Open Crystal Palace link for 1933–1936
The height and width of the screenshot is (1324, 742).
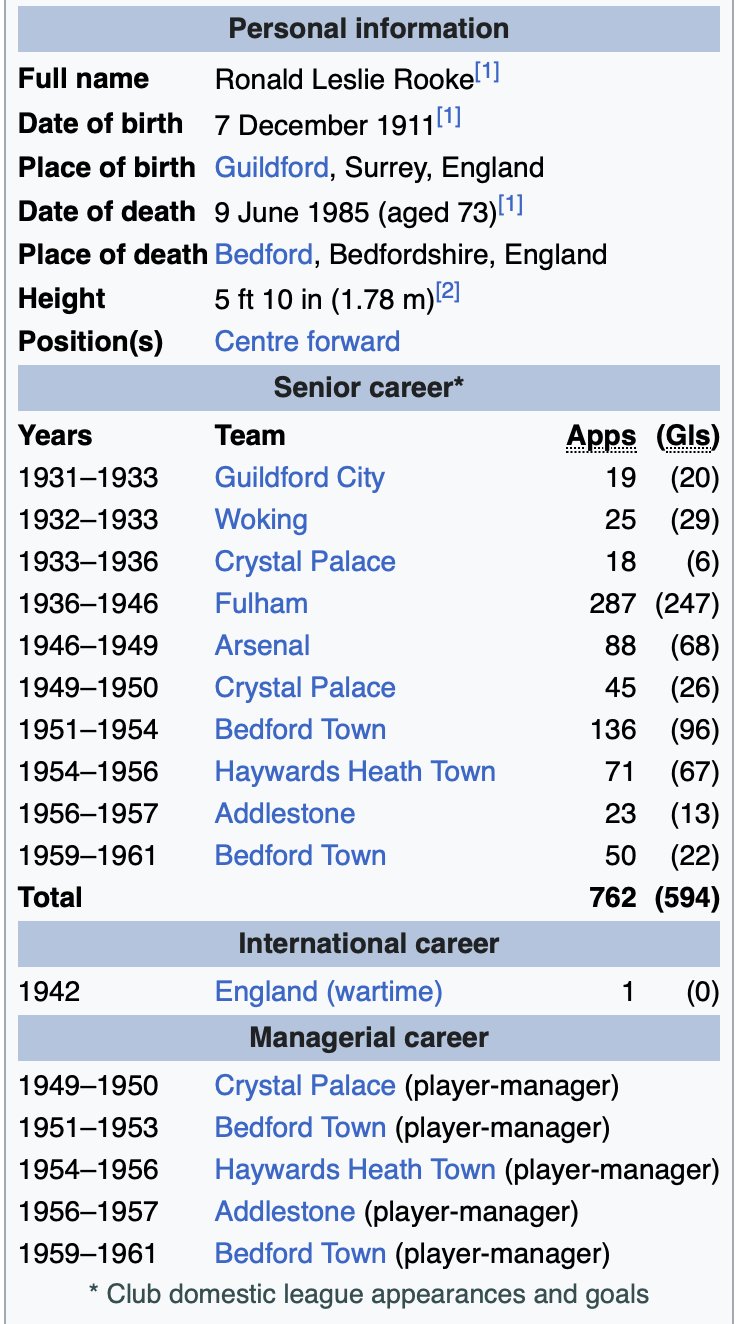tap(305, 562)
